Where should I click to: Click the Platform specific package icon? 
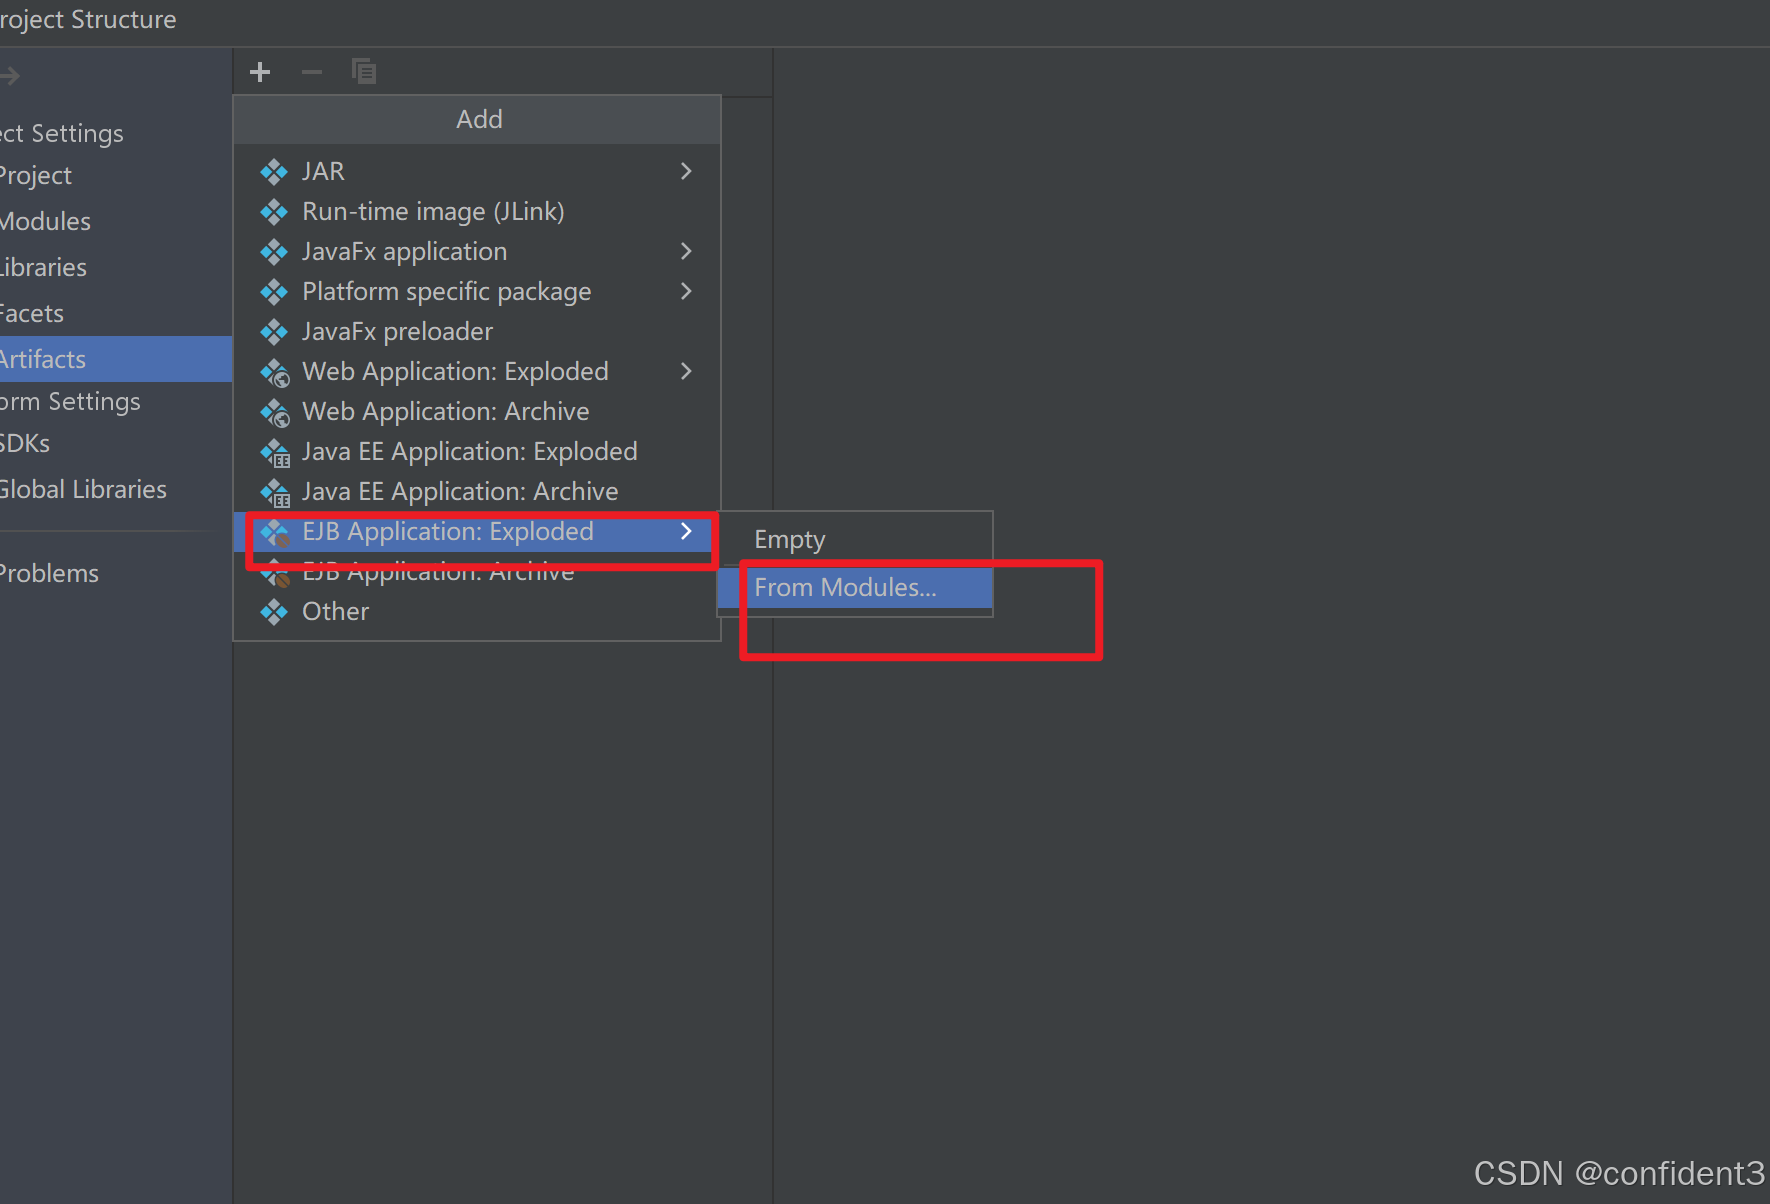click(x=274, y=292)
